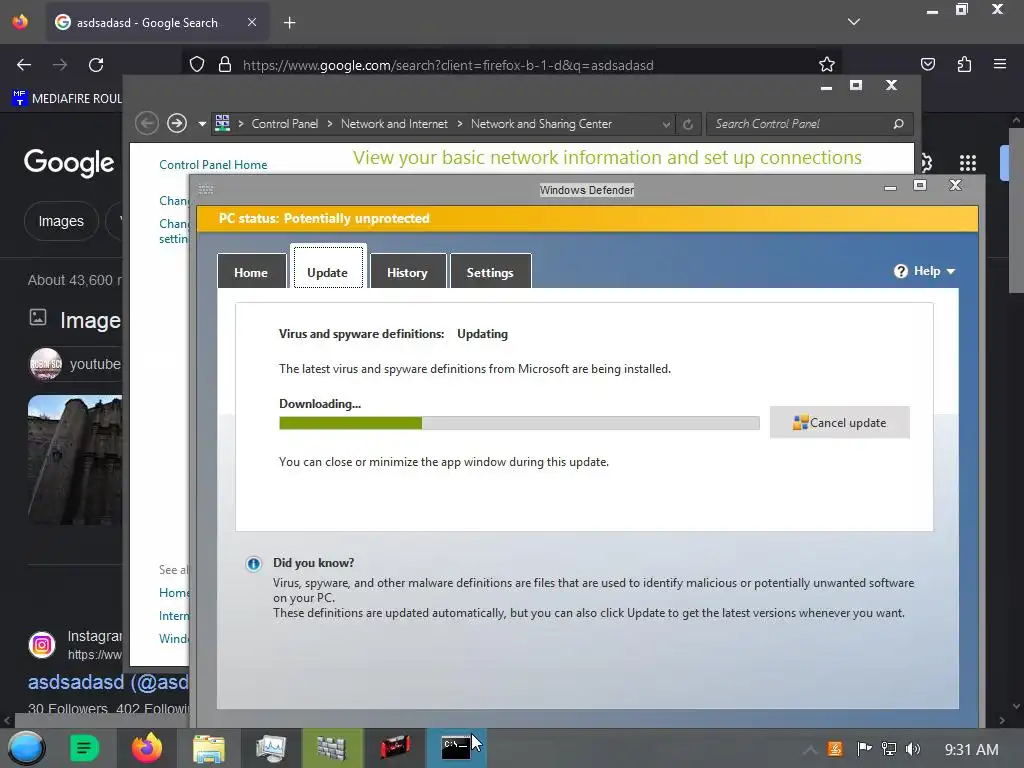This screenshot has height=768, width=1024.
Task: Click the Control Panel search magnifier icon
Action: click(899, 124)
